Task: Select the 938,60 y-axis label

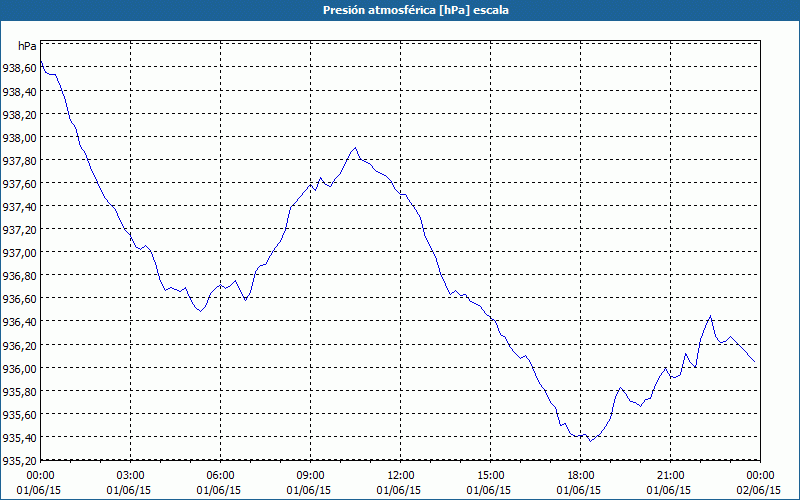Action: click(x=19, y=68)
